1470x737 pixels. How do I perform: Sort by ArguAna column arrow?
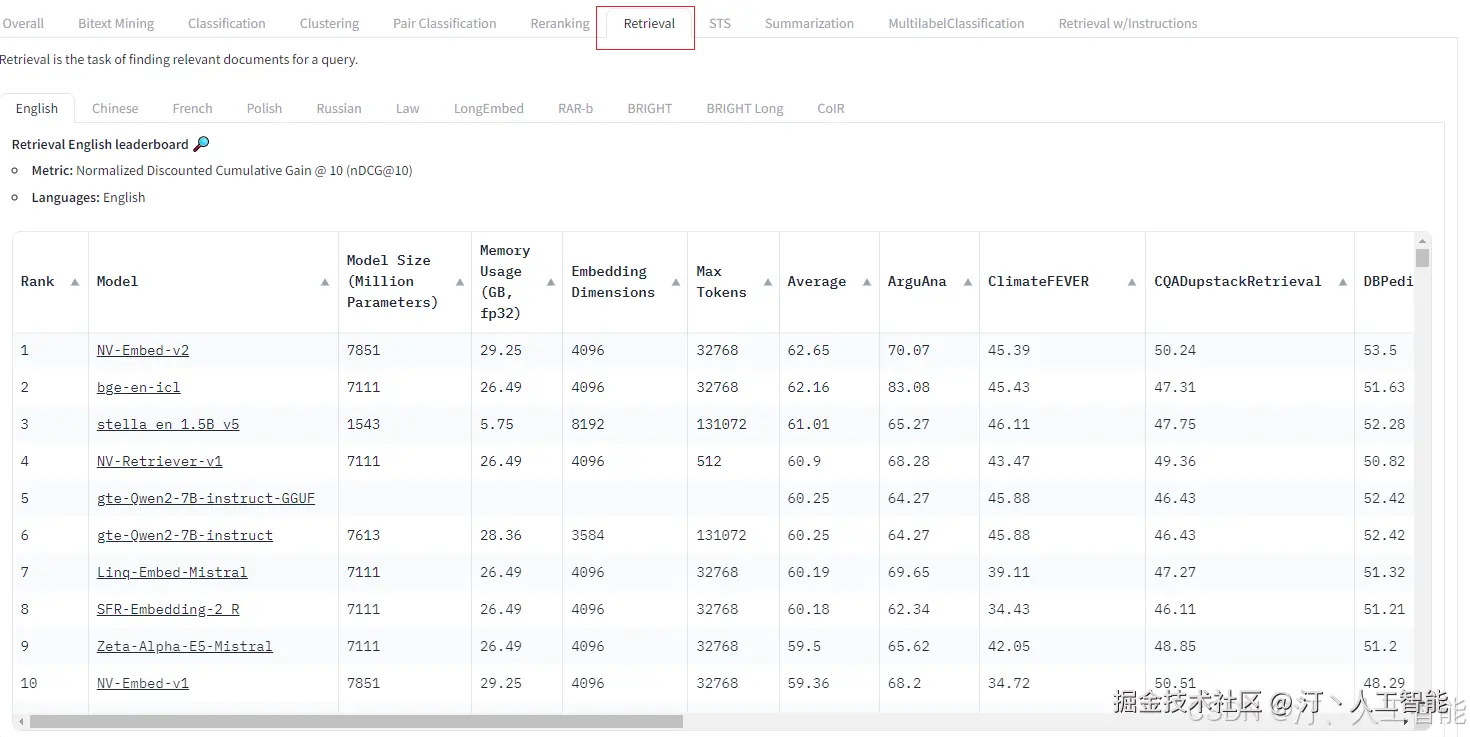pos(968,282)
